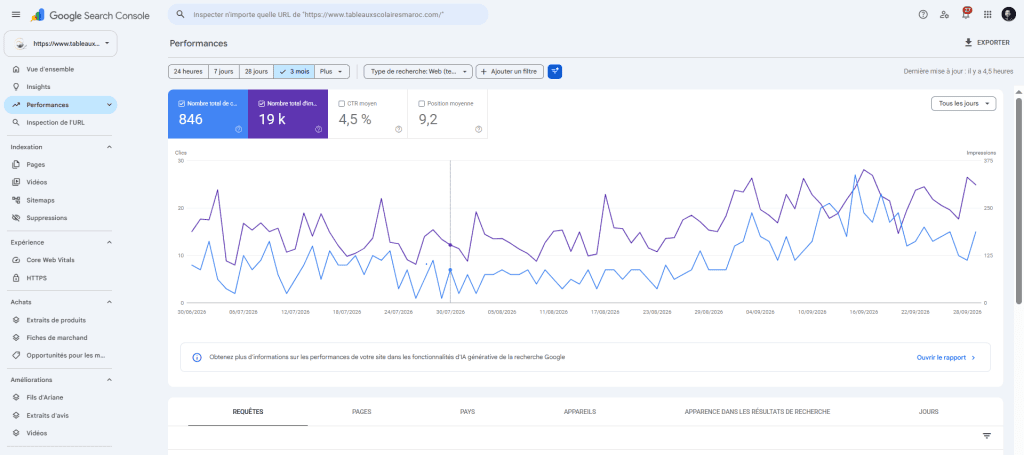This screenshot has height=455, width=1024.
Task: Open the property selector dropdown
Action: coord(61,44)
